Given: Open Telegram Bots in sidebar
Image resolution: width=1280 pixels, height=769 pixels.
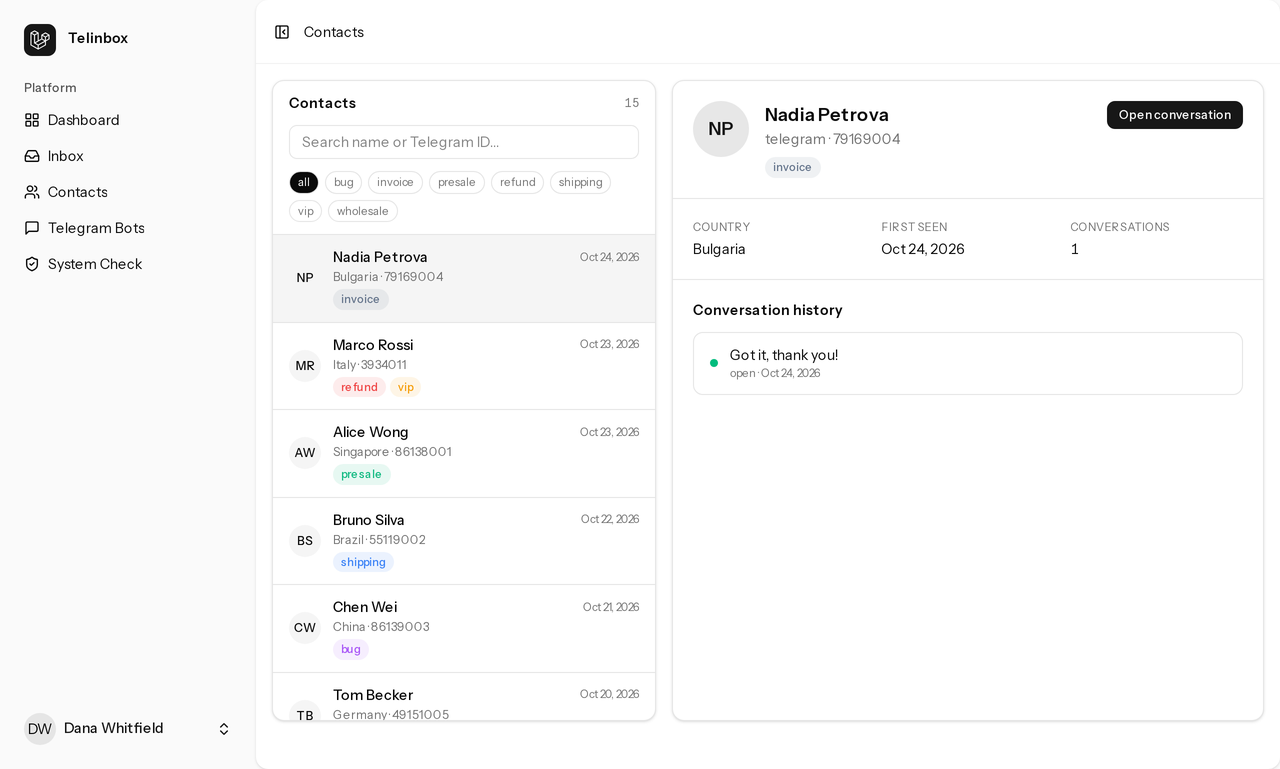Looking at the screenshot, I should point(128,228).
